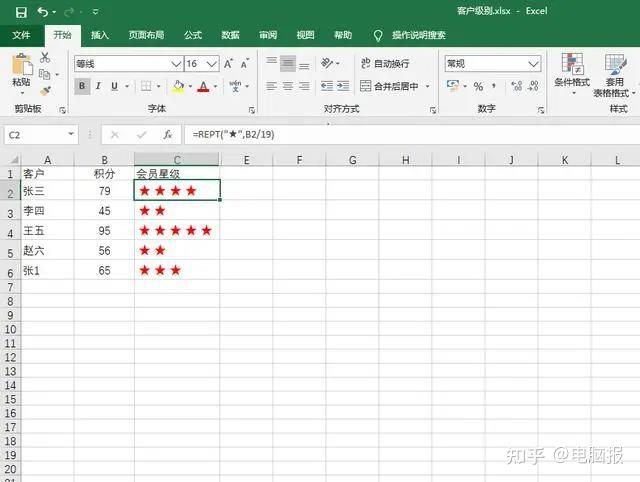Switch to the 视图 tab
The height and width of the screenshot is (482, 640).
305,35
